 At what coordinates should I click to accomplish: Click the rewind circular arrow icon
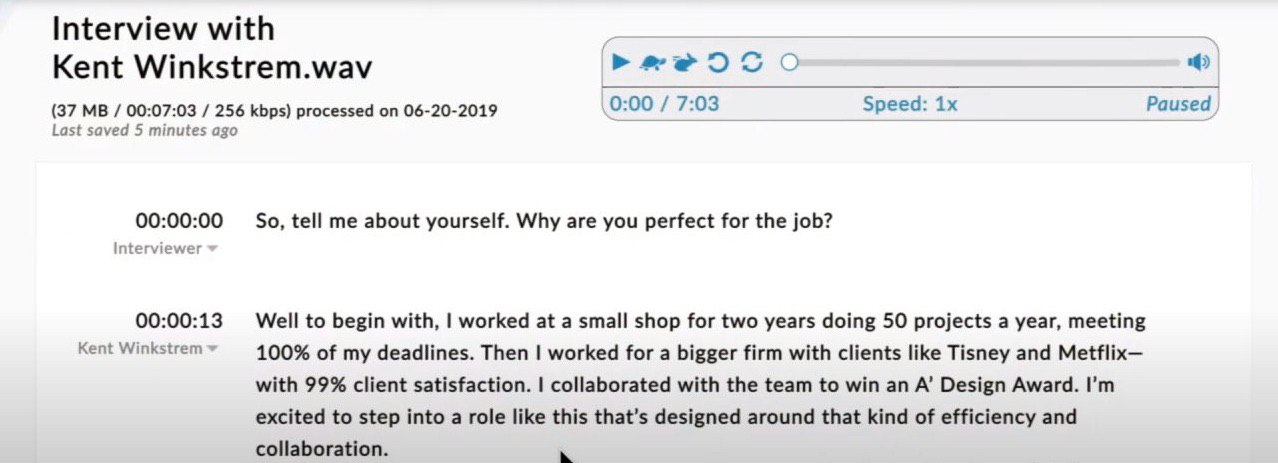[x=717, y=63]
